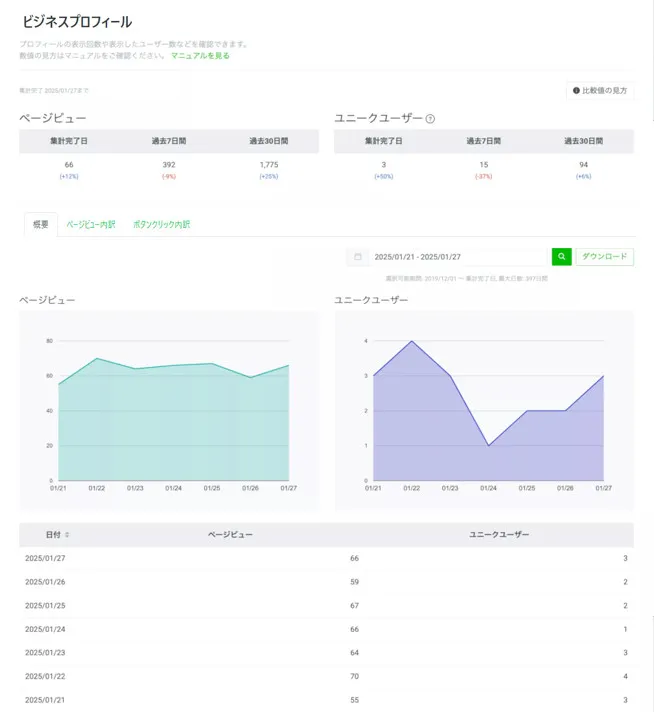The width and height of the screenshot is (654, 712).
Task: Click the 過去30日間 page view value 1,775
Action: 268,164
